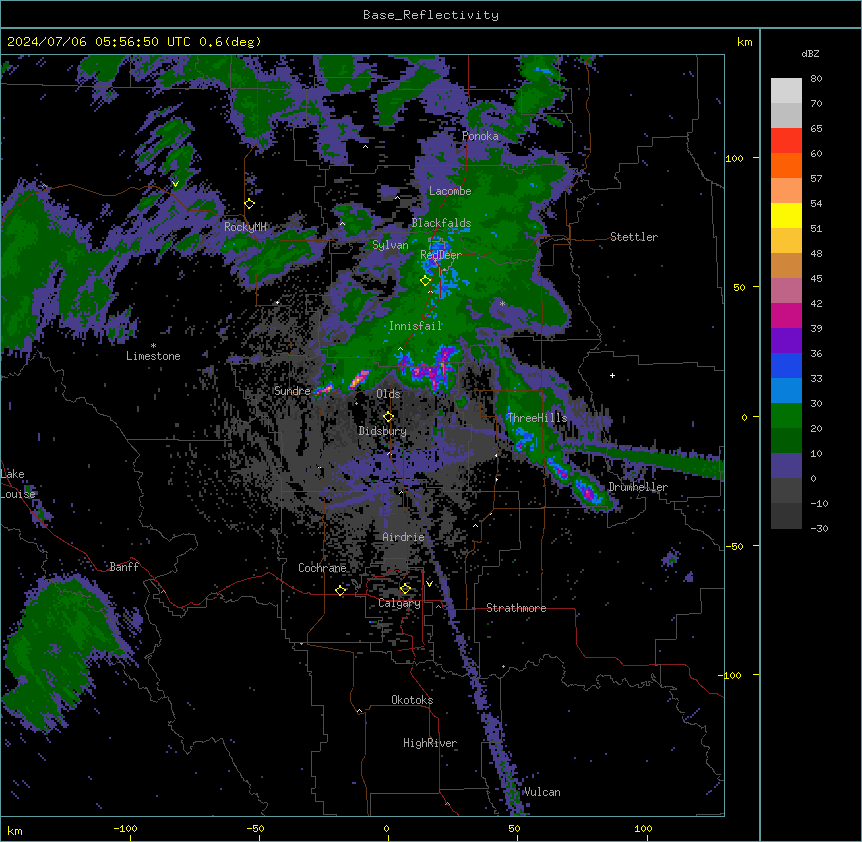
Task: Select the yellow diamond marker below Cochrane
Action: pyautogui.click(x=341, y=590)
